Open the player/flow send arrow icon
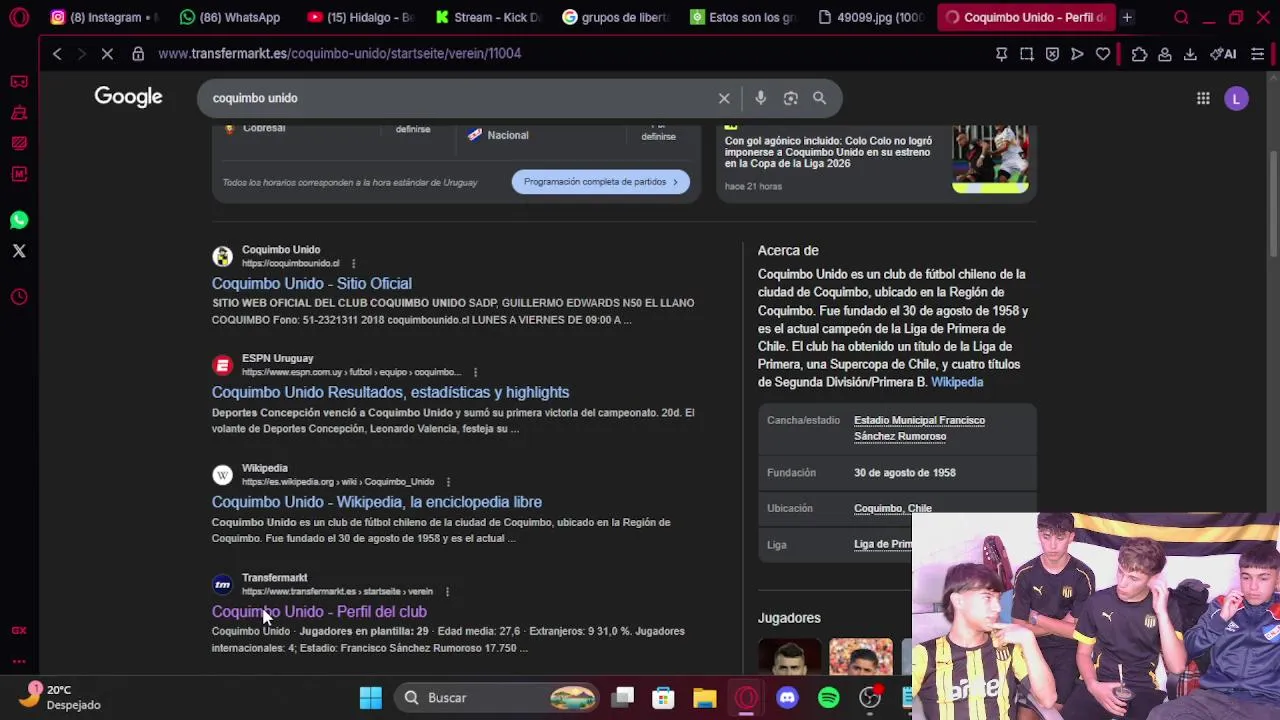This screenshot has width=1280, height=720. (x=1077, y=54)
